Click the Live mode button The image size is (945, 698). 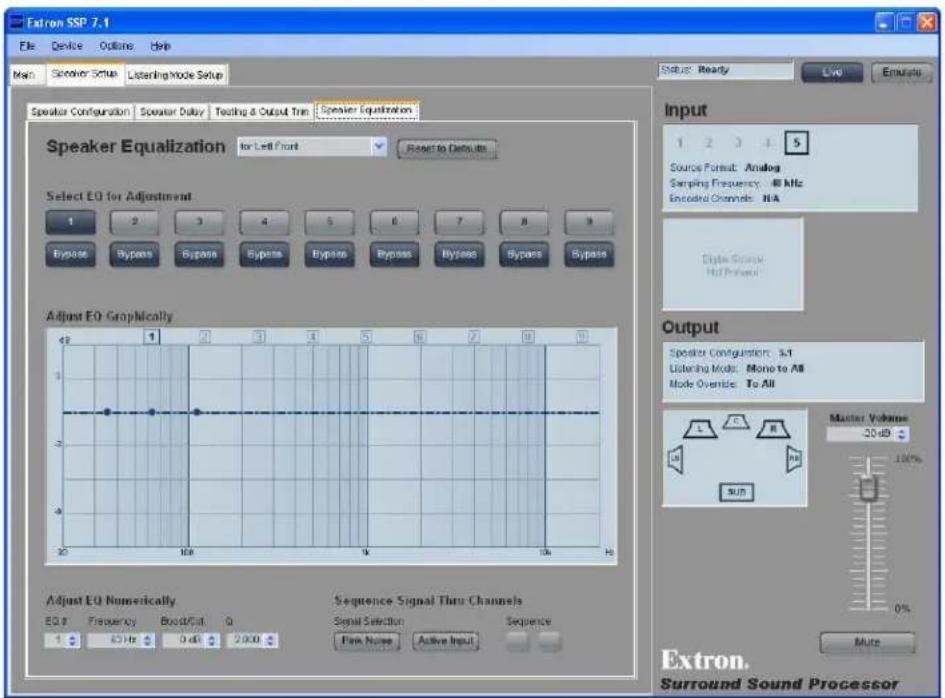[x=832, y=72]
